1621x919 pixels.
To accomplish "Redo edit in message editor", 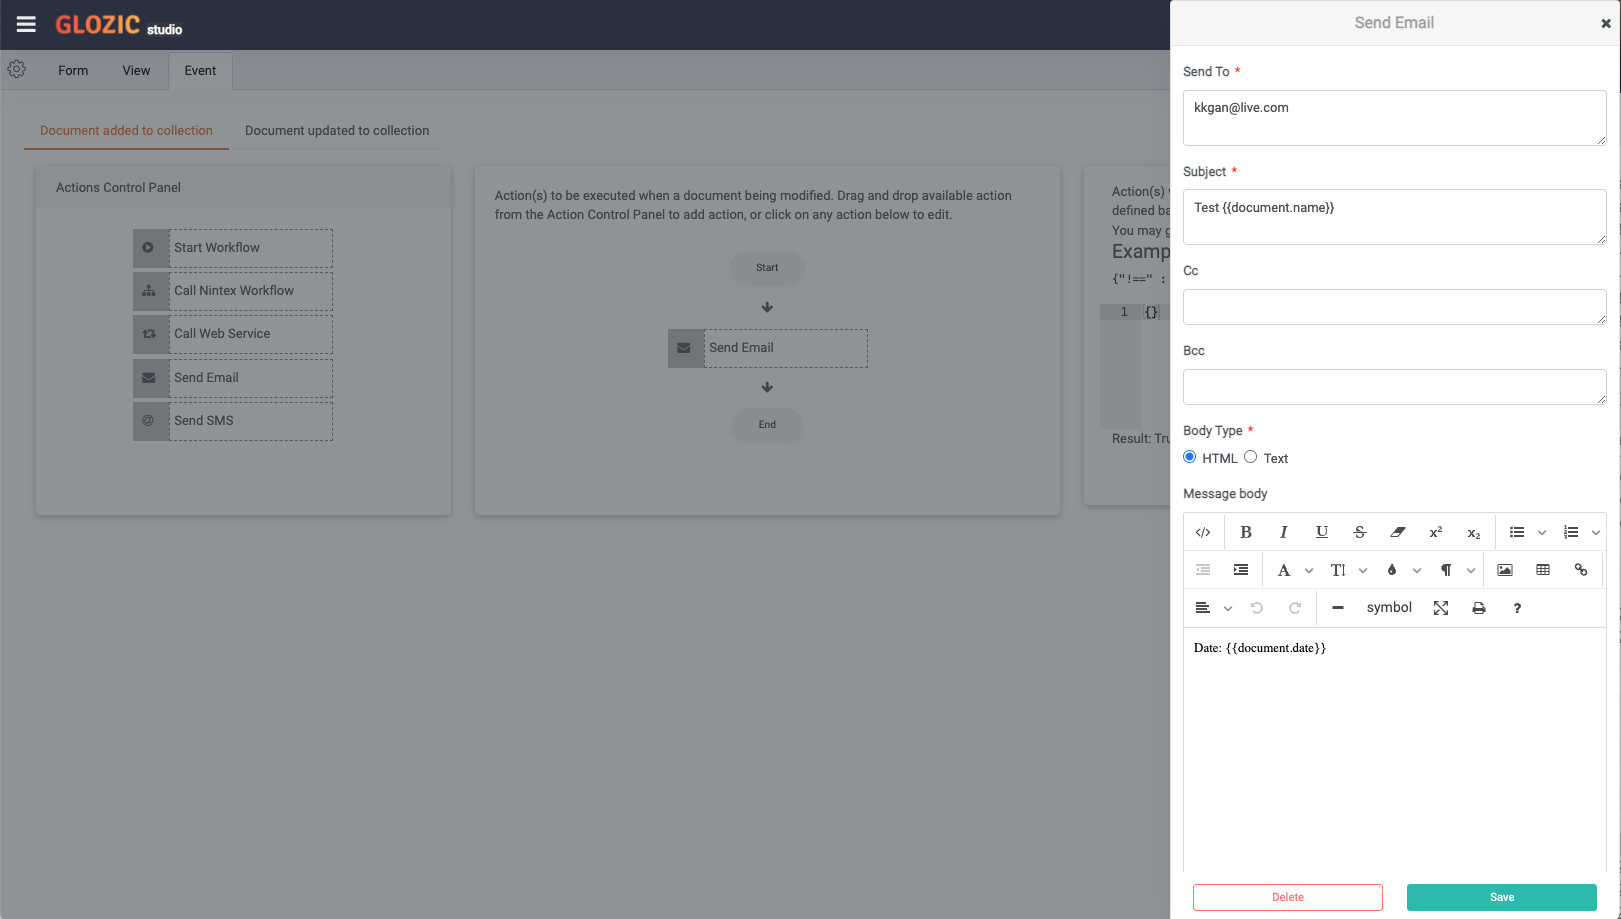I will pyautogui.click(x=1295, y=608).
